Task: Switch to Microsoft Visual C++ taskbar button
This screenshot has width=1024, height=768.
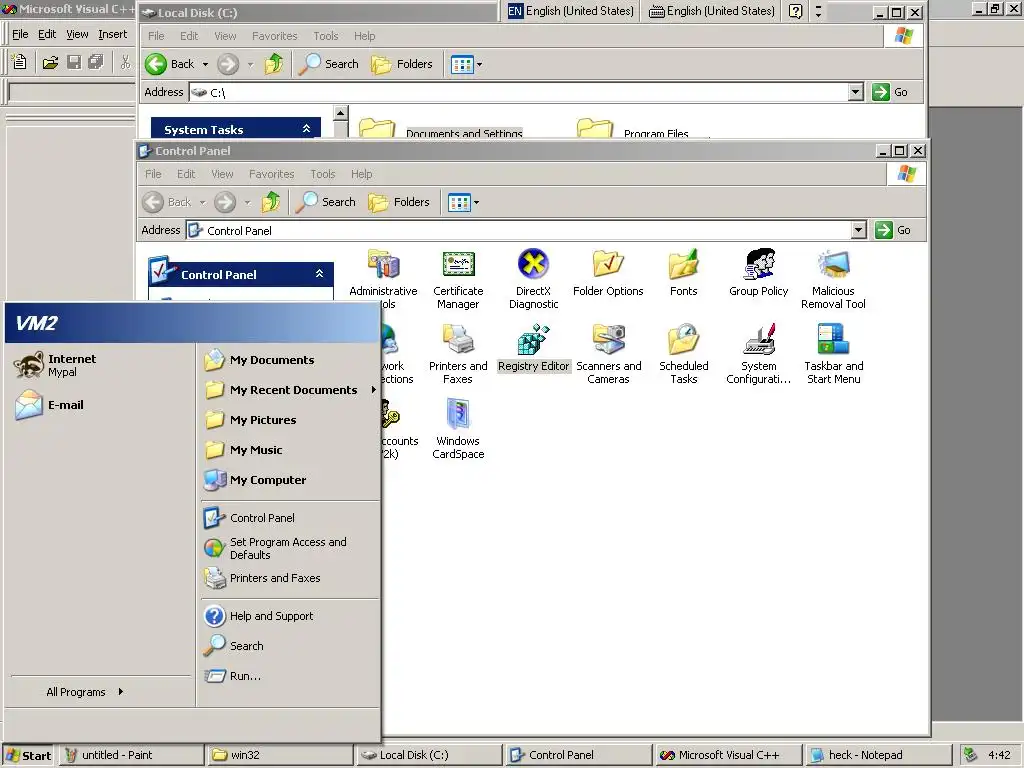Action: pos(729,755)
